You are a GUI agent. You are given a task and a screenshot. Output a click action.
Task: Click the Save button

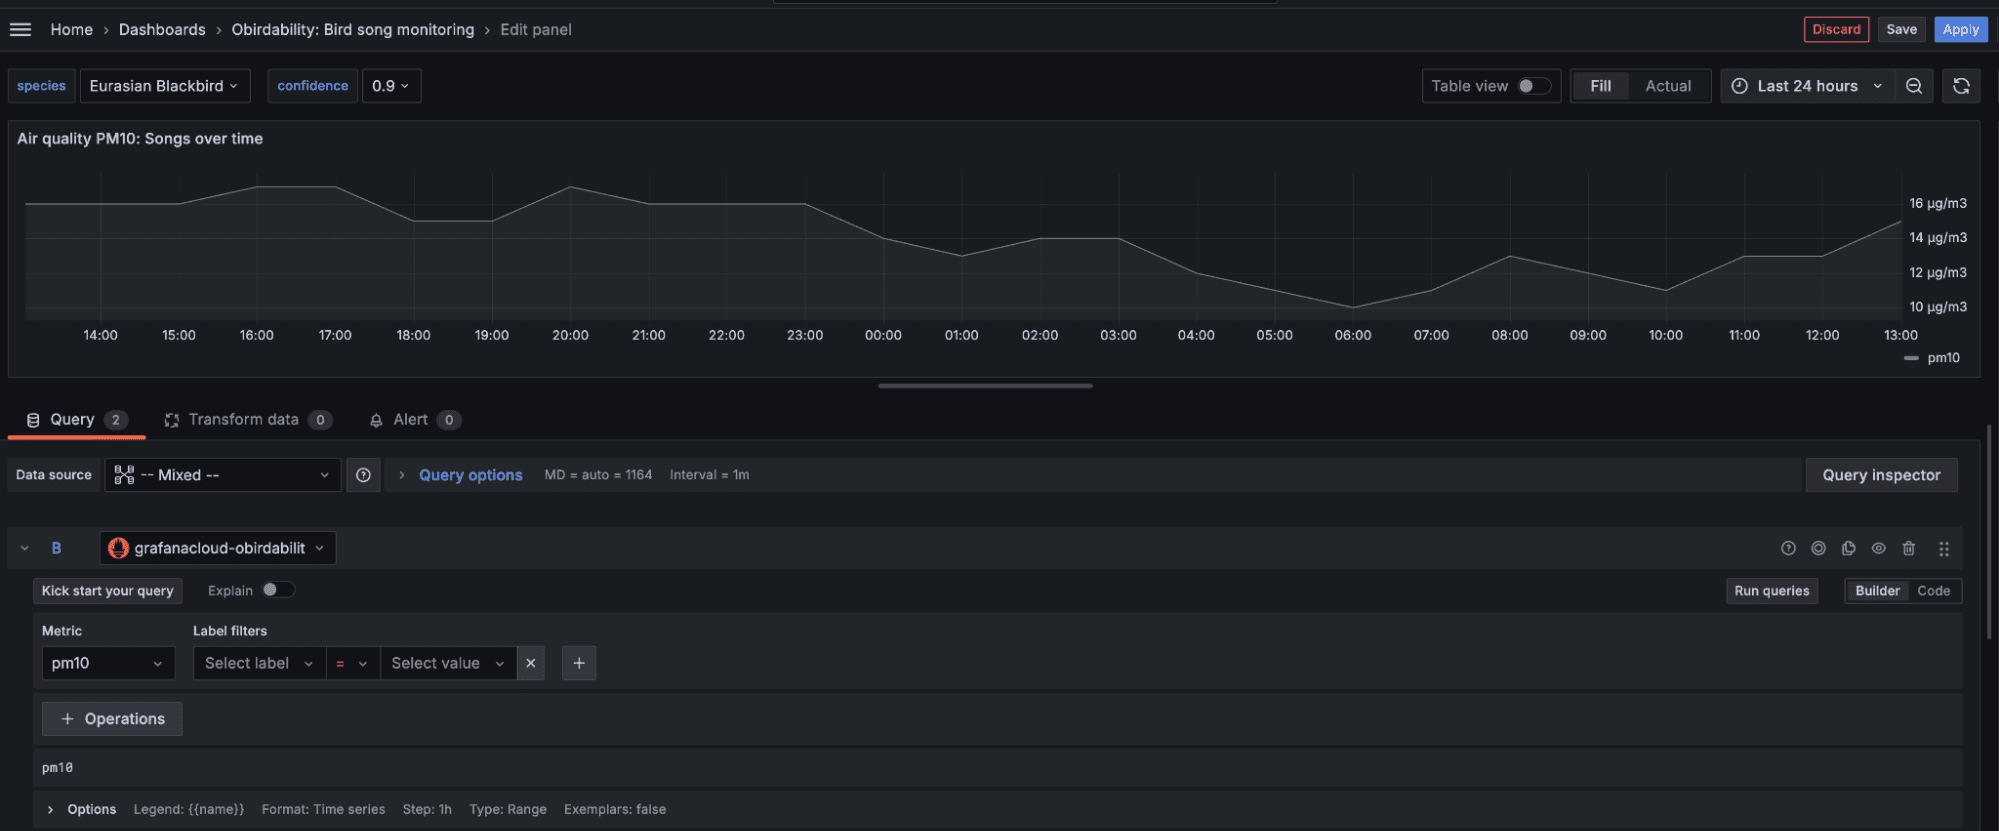pos(1901,29)
